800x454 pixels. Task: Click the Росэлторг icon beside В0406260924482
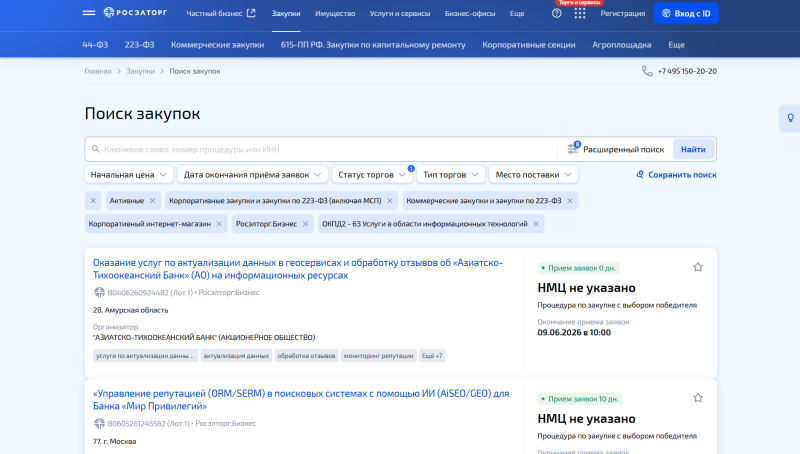pyautogui.click(x=99, y=292)
